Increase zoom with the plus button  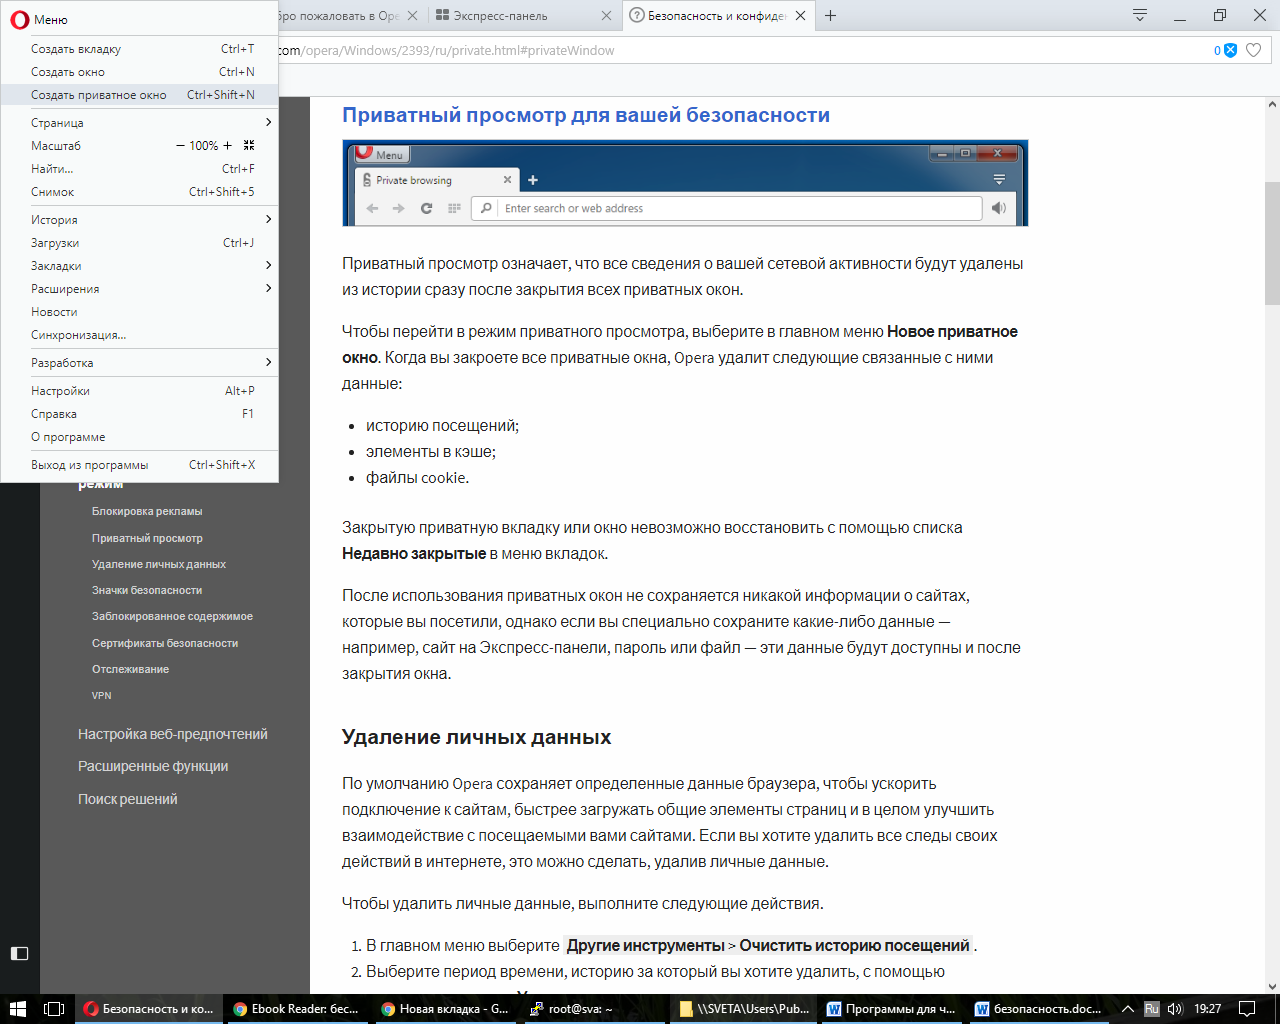point(228,146)
